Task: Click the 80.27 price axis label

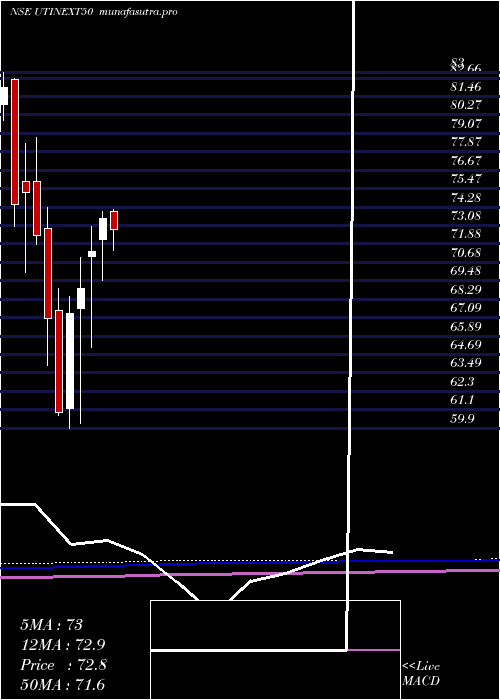Action: (x=466, y=105)
